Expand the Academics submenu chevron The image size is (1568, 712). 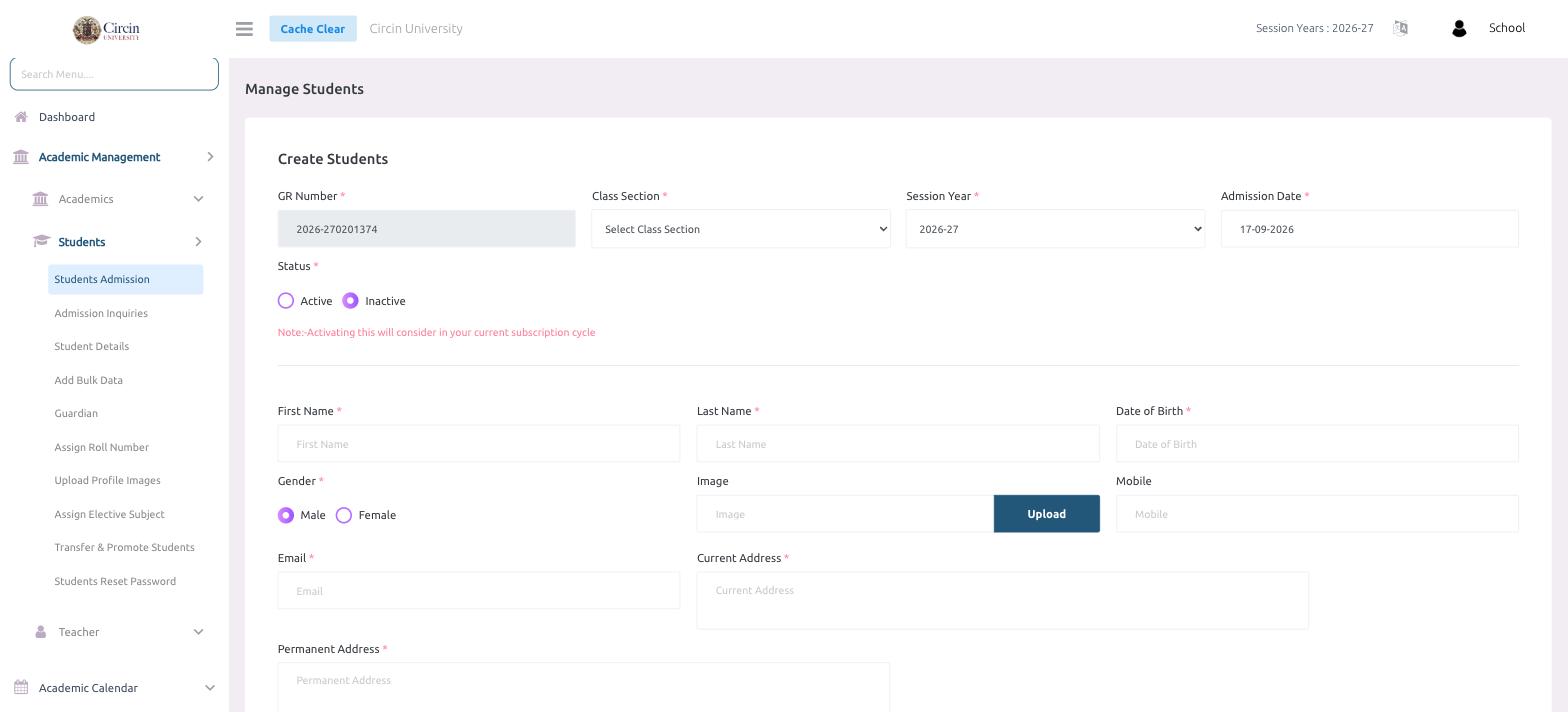198,199
